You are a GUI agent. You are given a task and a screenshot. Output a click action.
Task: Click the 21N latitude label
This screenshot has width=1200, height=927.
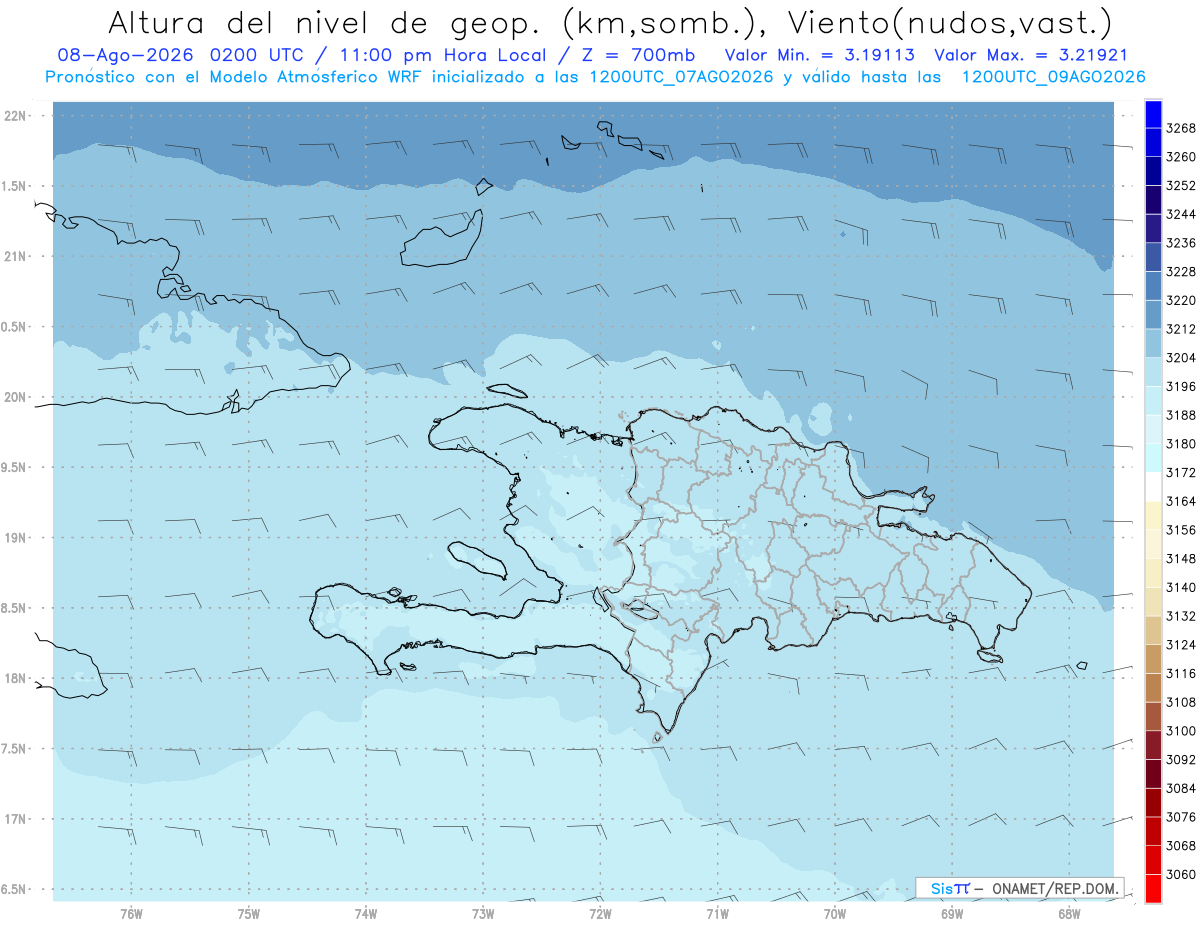click(15, 256)
